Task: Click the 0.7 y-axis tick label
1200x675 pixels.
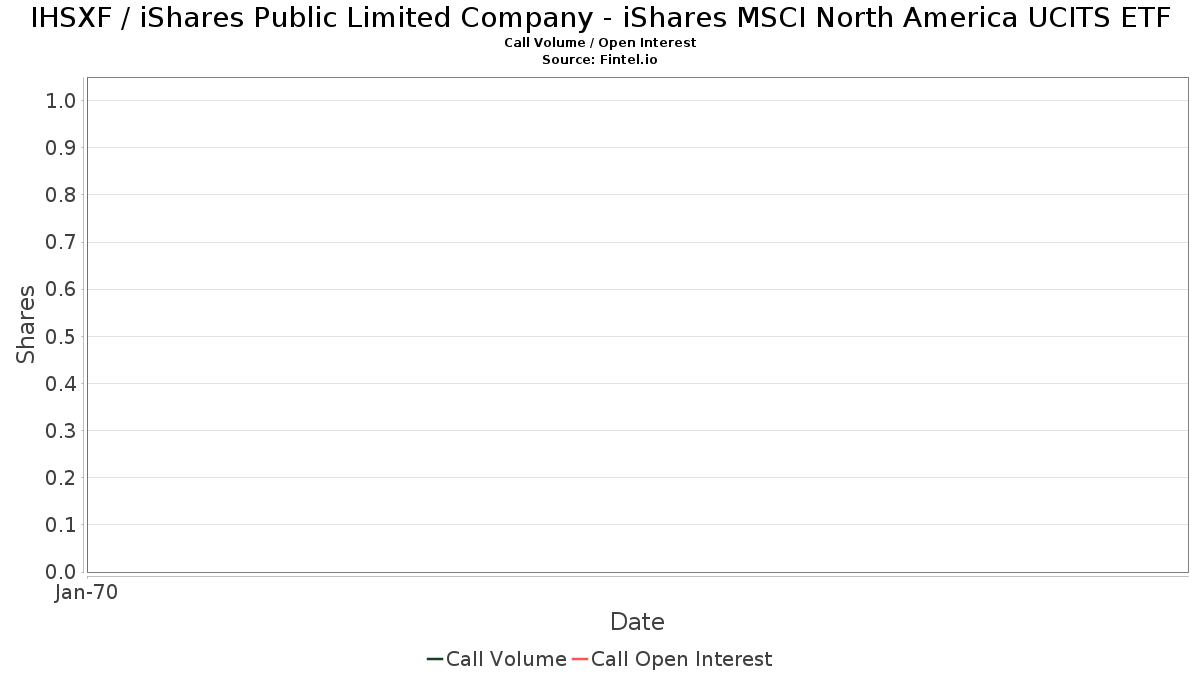Action: (60, 242)
